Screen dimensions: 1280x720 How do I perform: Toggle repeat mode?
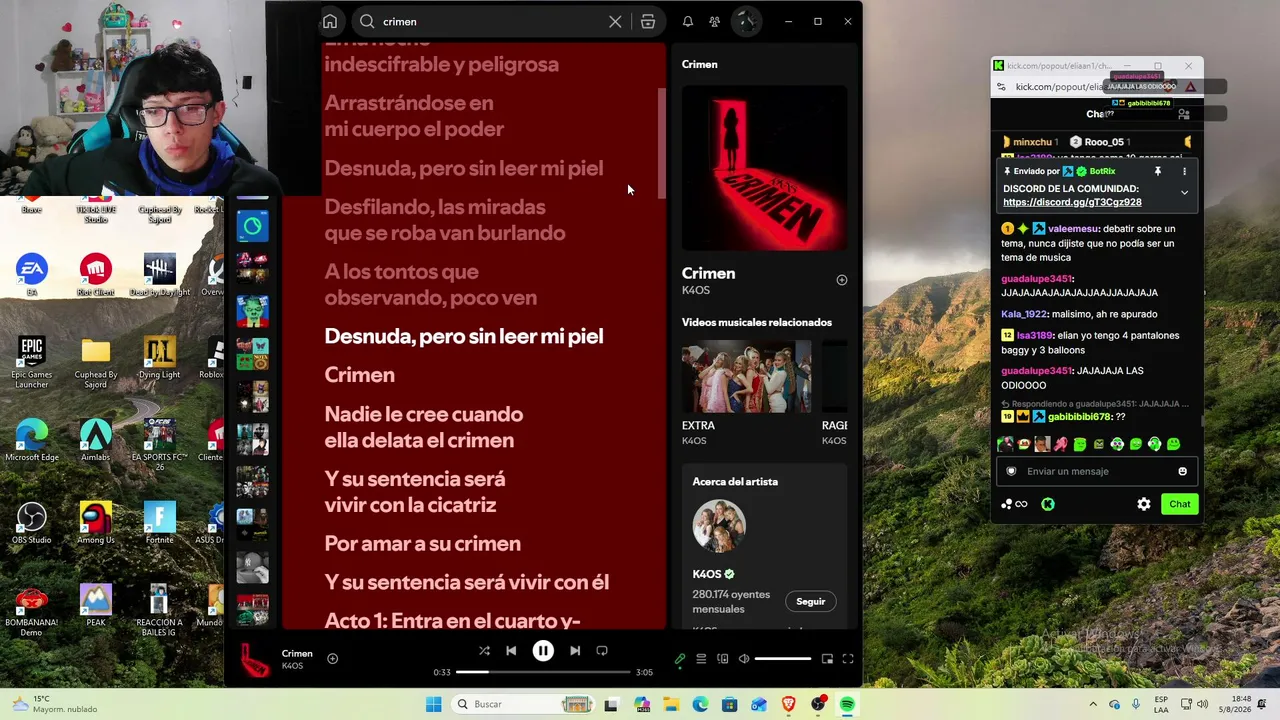(602, 651)
